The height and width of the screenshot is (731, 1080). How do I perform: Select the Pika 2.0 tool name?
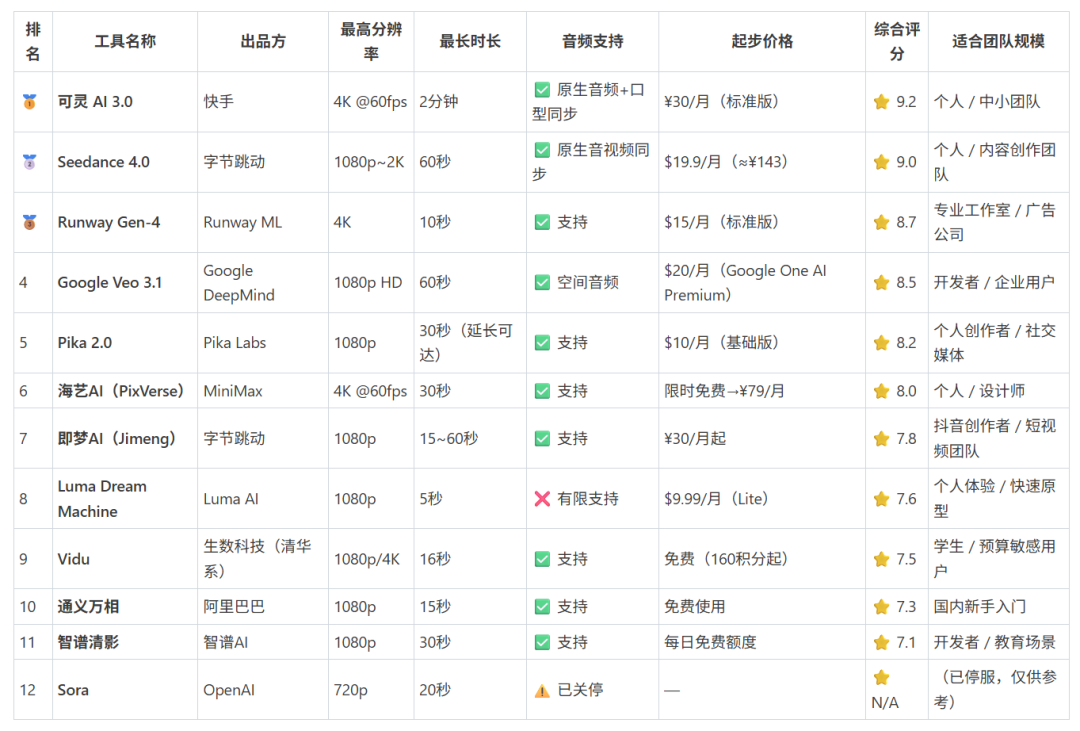click(85, 342)
